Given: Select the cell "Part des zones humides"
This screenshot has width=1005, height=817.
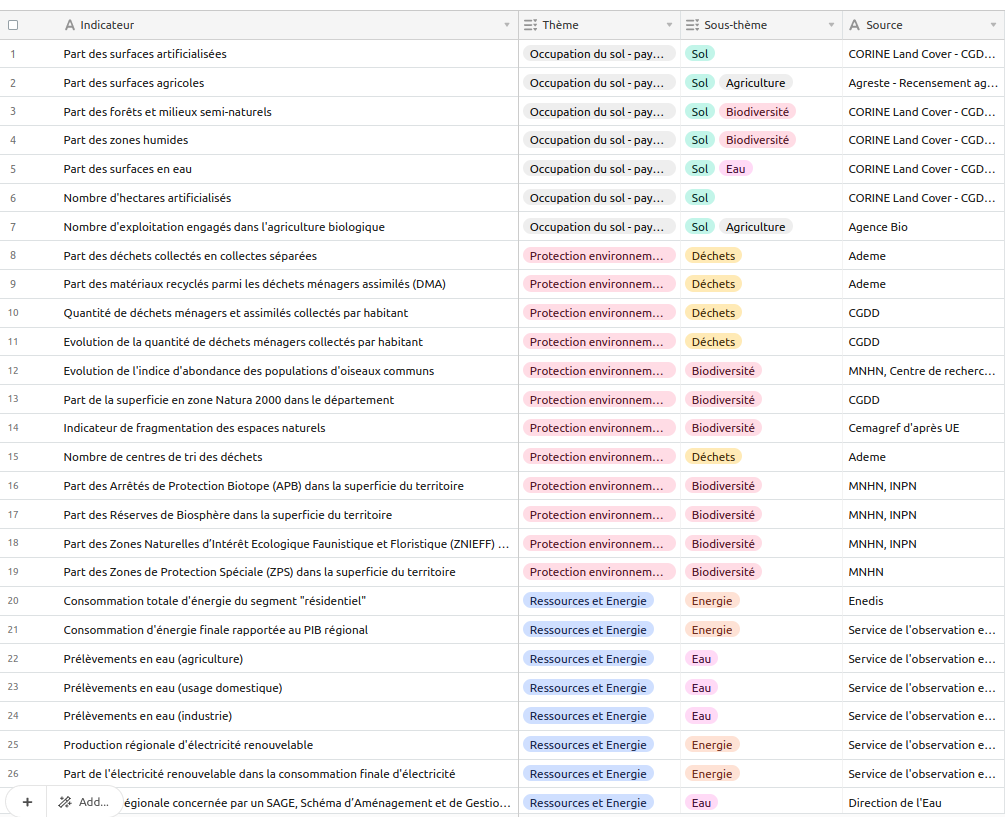Looking at the screenshot, I should coord(126,140).
